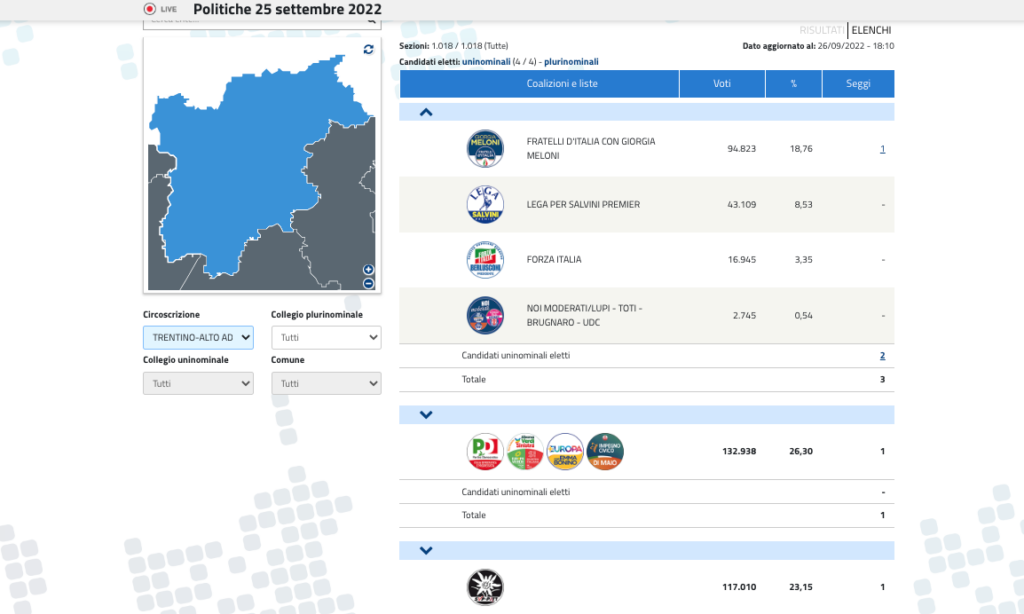1024x614 pixels.
Task: Click the Impegno Civico Di Maio logo
Action: (605, 451)
